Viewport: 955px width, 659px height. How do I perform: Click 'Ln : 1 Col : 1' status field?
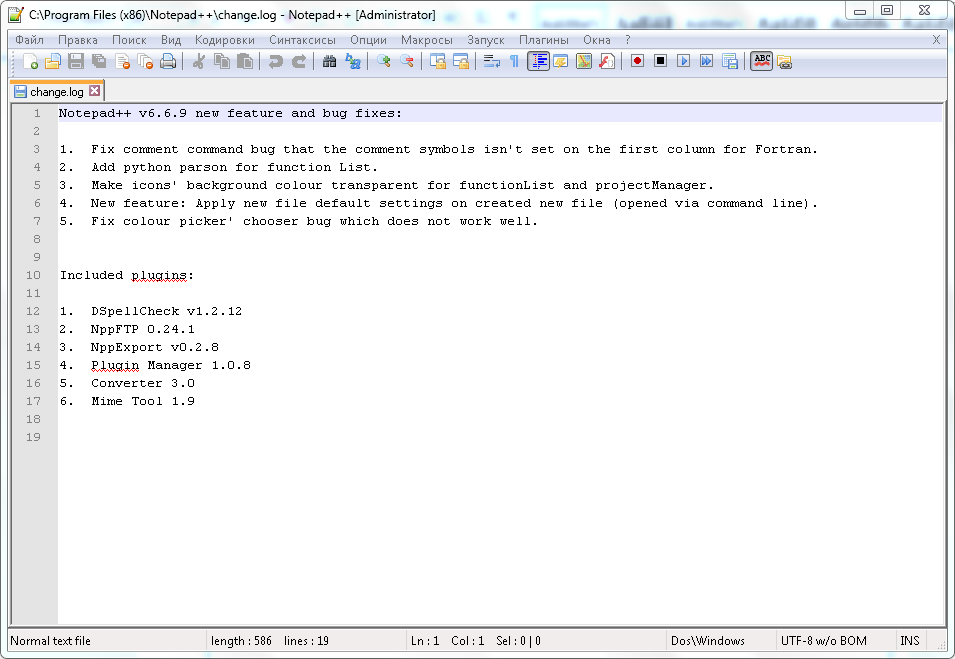[448, 641]
